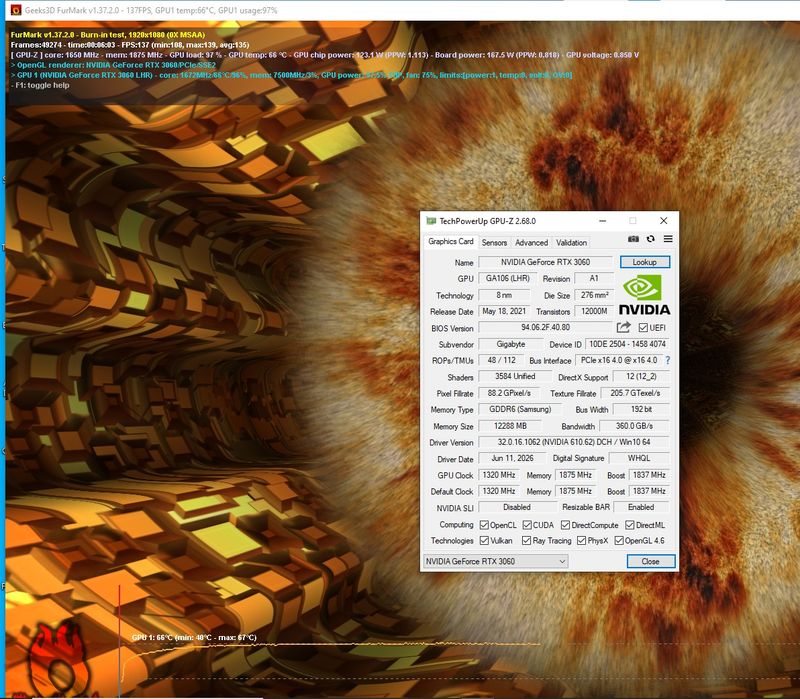The height and width of the screenshot is (699, 800).
Task: Click the Subvendor value Gigabyte
Action: click(511, 344)
